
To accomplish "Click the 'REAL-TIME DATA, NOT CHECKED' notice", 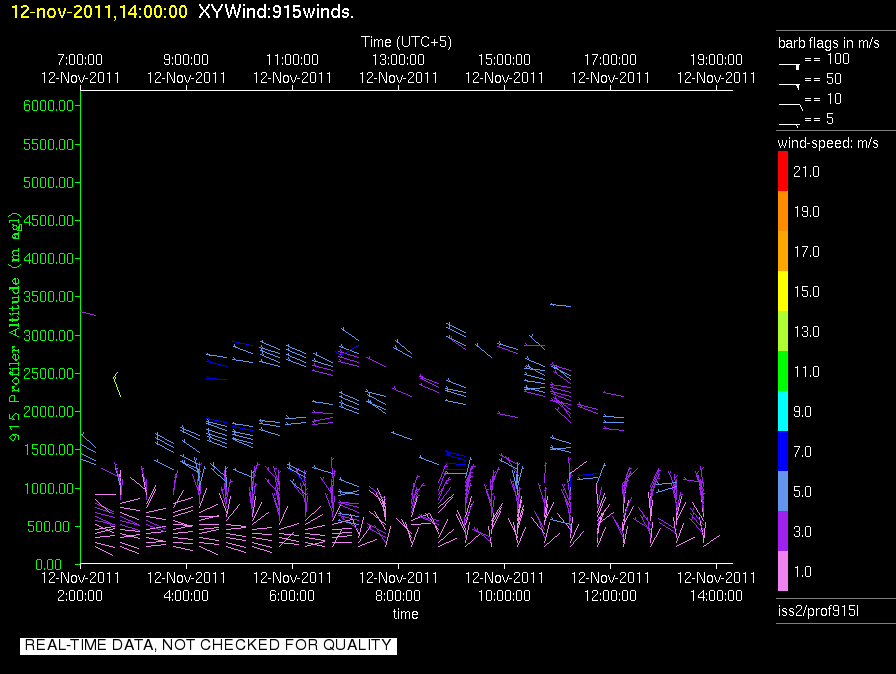I will [208, 645].
